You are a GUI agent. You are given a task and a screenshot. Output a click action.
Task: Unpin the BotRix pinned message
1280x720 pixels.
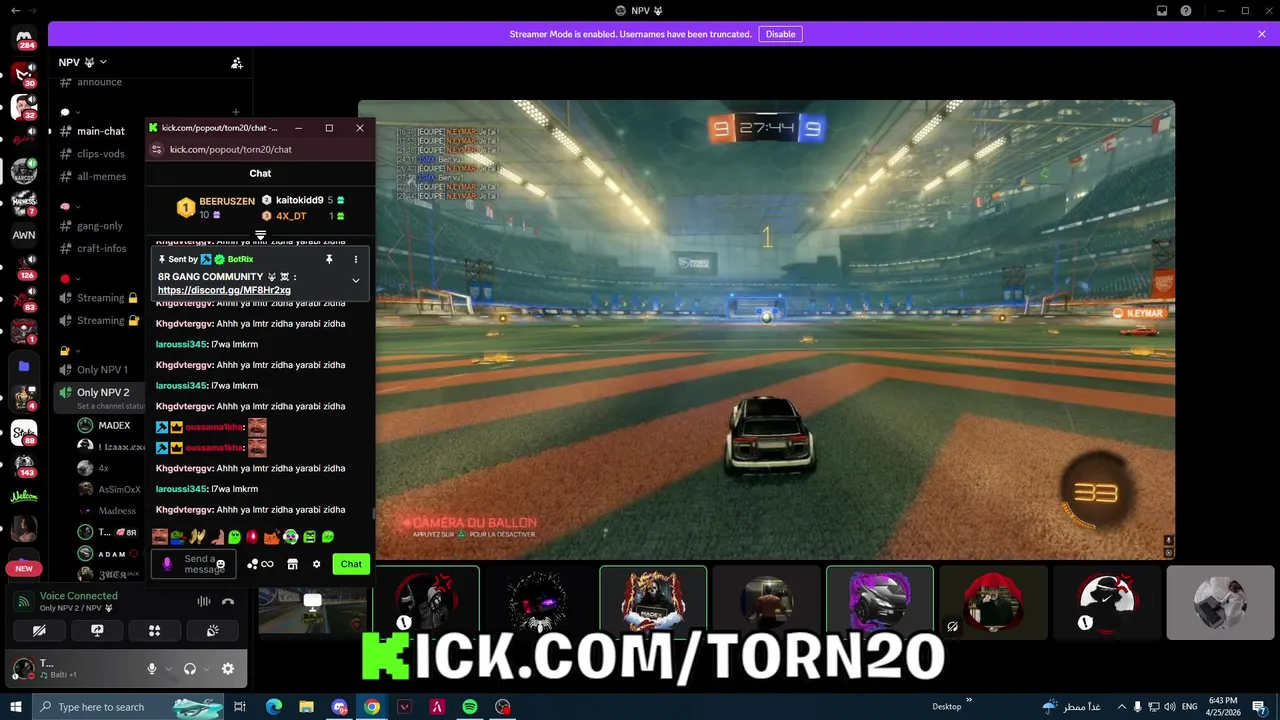click(x=329, y=259)
